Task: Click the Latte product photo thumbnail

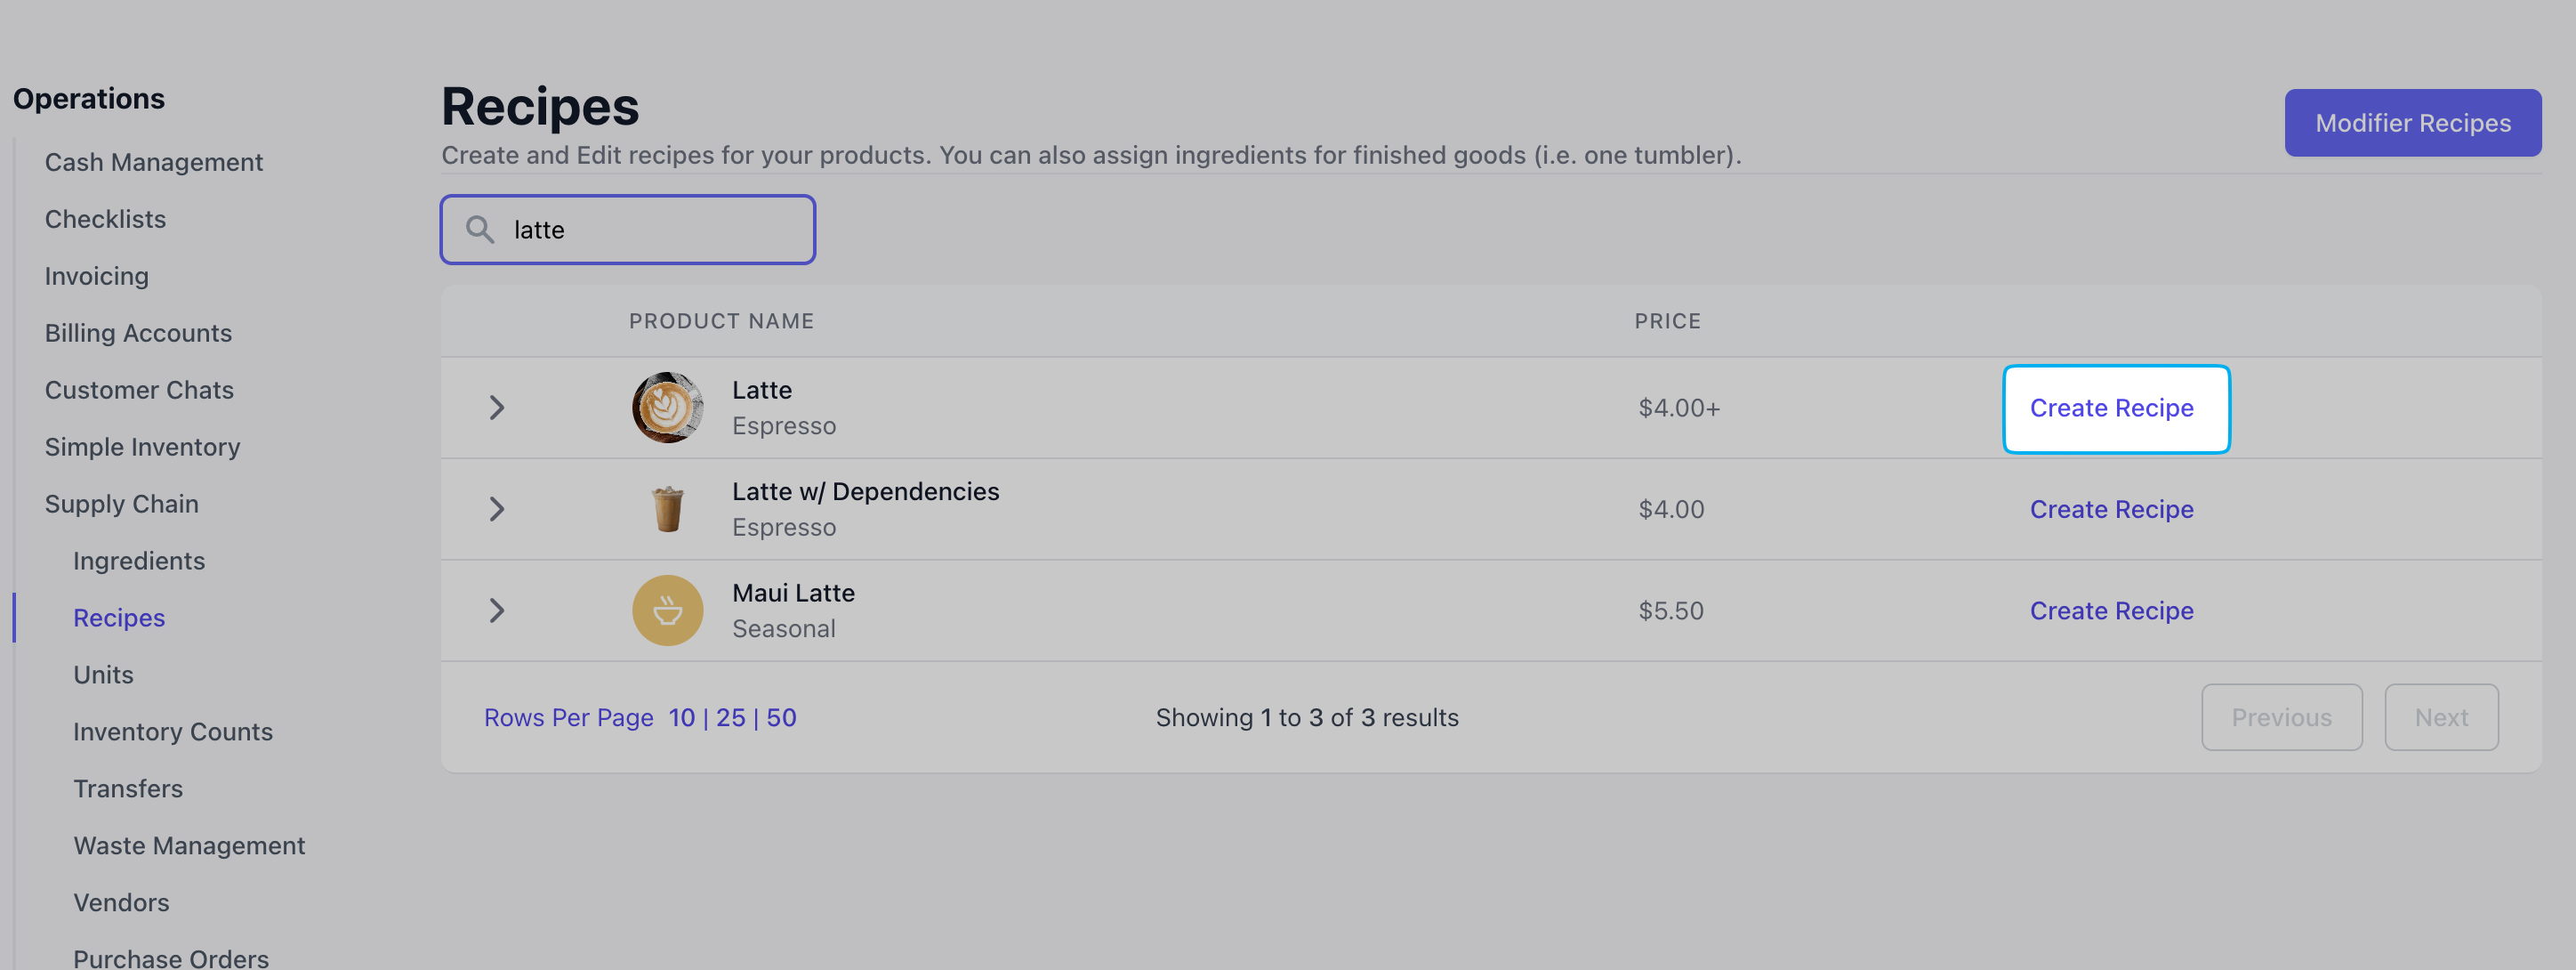Action: click(667, 408)
